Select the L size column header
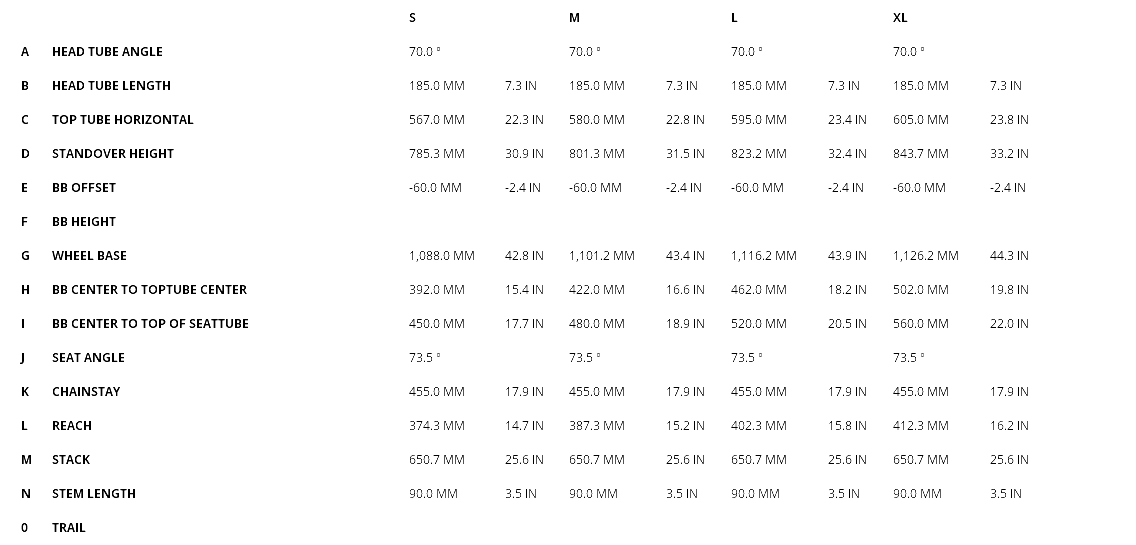Image resolution: width=1136 pixels, height=545 pixels. (x=735, y=18)
